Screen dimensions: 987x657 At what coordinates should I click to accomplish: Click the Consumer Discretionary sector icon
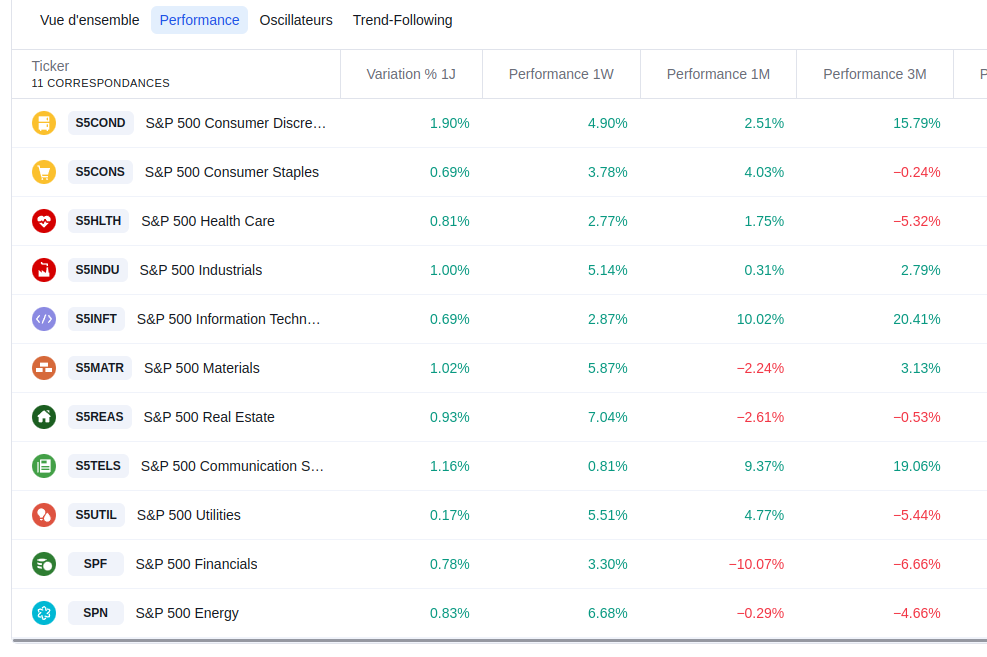click(x=44, y=123)
